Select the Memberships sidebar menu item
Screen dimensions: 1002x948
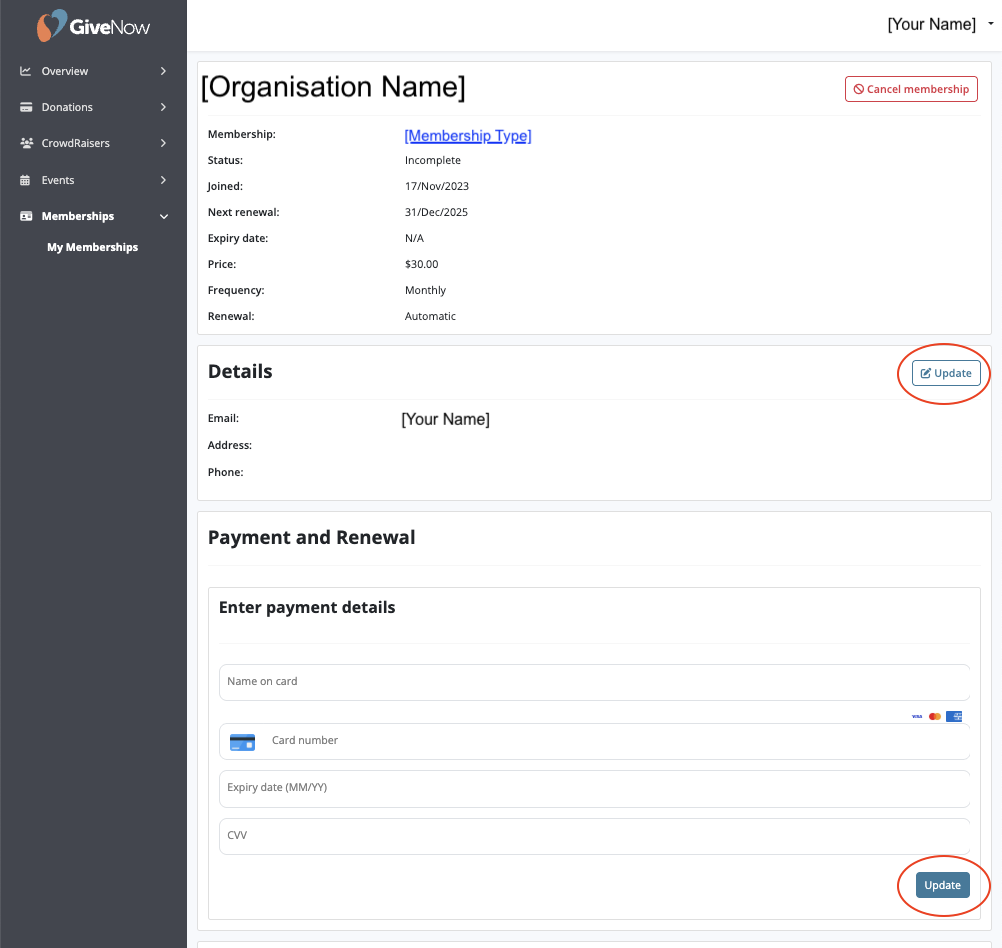pyautogui.click(x=93, y=216)
